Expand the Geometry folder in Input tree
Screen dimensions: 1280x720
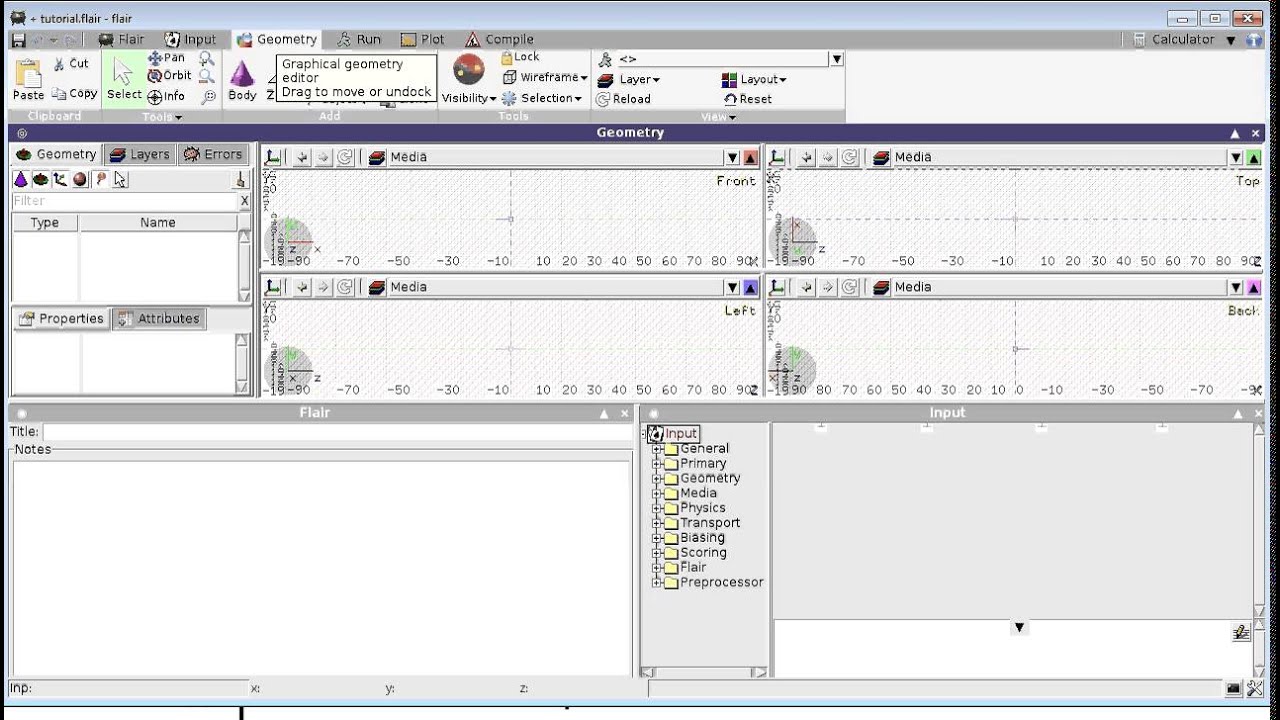657,478
